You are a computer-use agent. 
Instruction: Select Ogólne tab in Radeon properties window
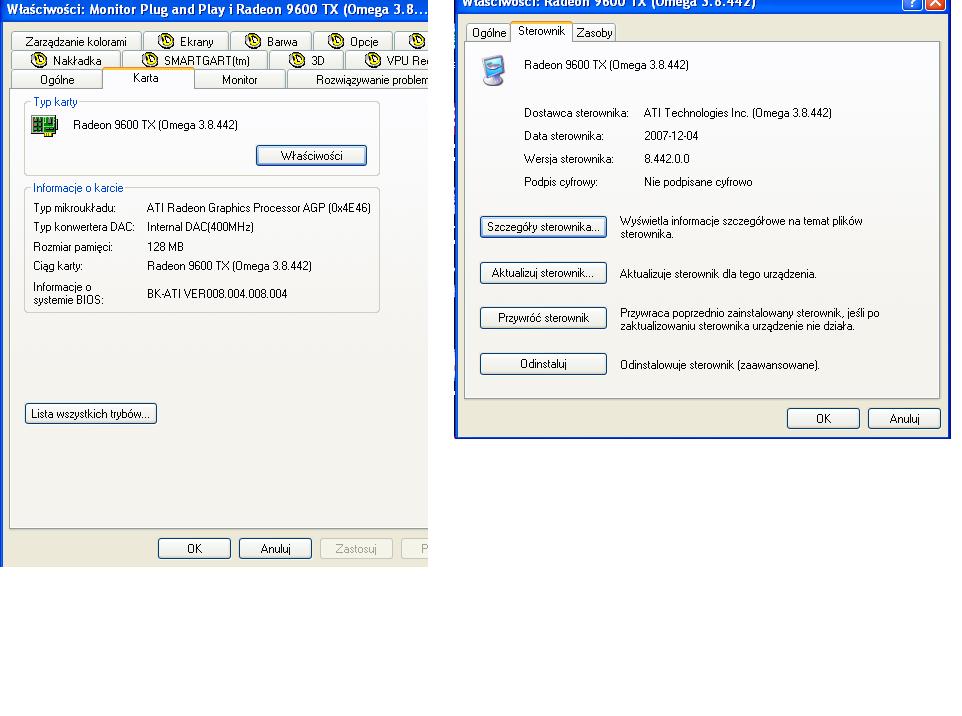488,33
